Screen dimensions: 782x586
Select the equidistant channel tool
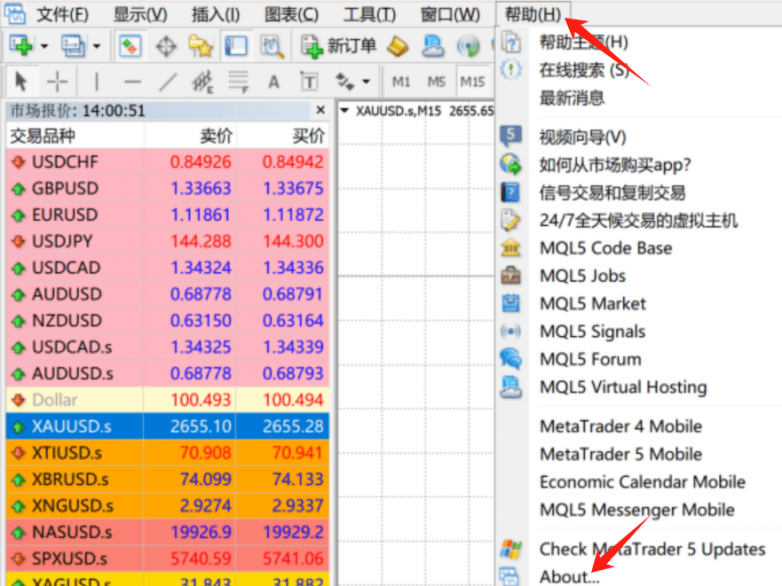203,81
